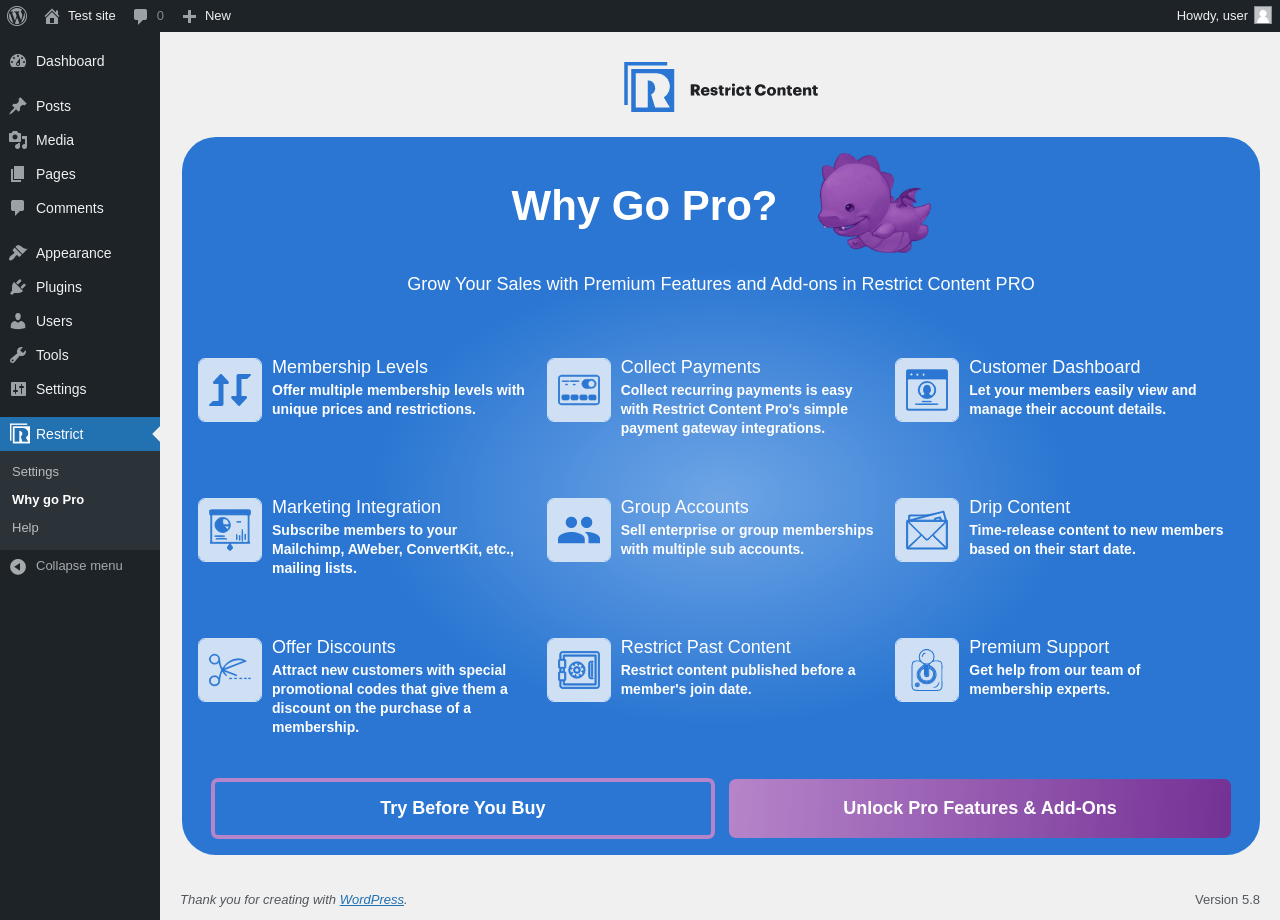Click the Users person icon
Viewport: 1280px width, 920px height.
[18, 321]
